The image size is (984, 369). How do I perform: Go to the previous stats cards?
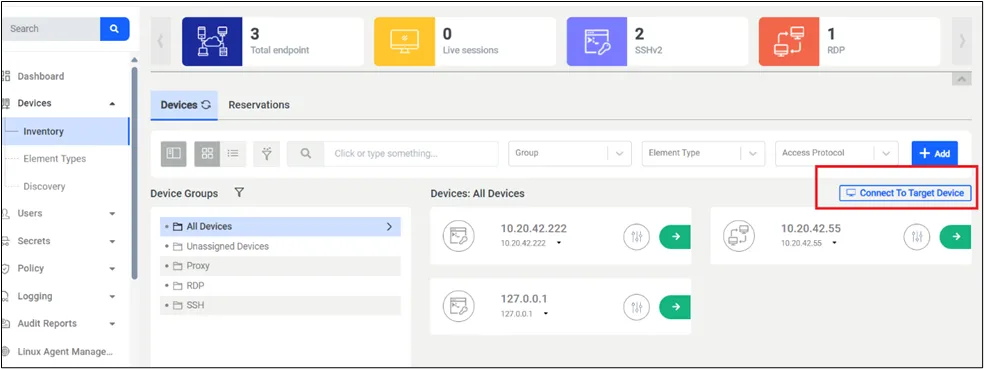point(161,41)
